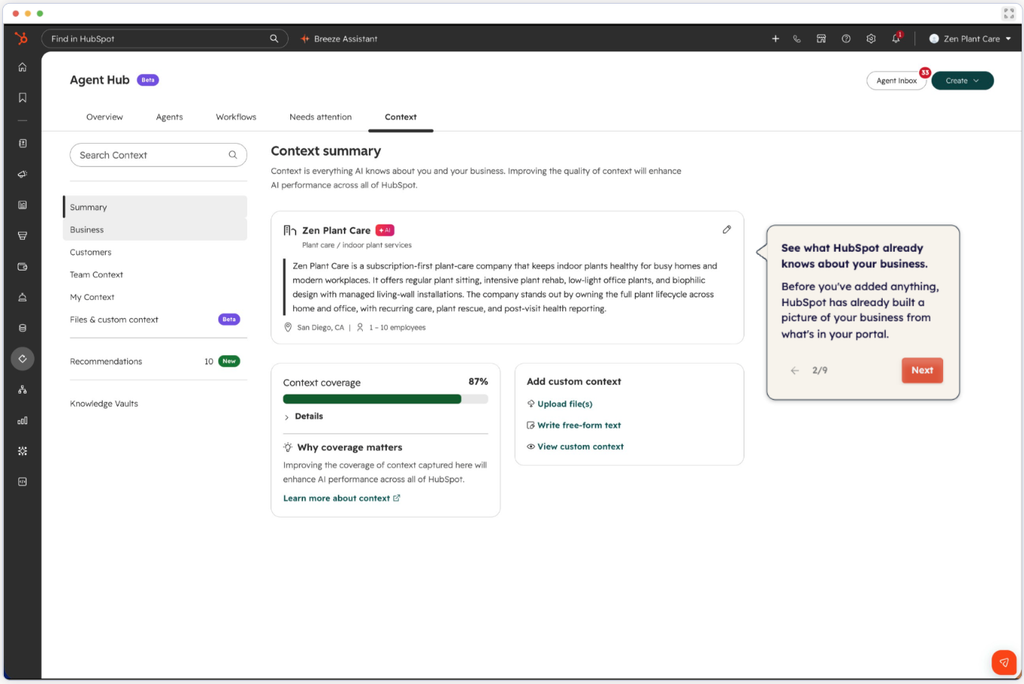The height and width of the screenshot is (684, 1024).
Task: Click the Next button in tour popup
Action: [x=921, y=370]
